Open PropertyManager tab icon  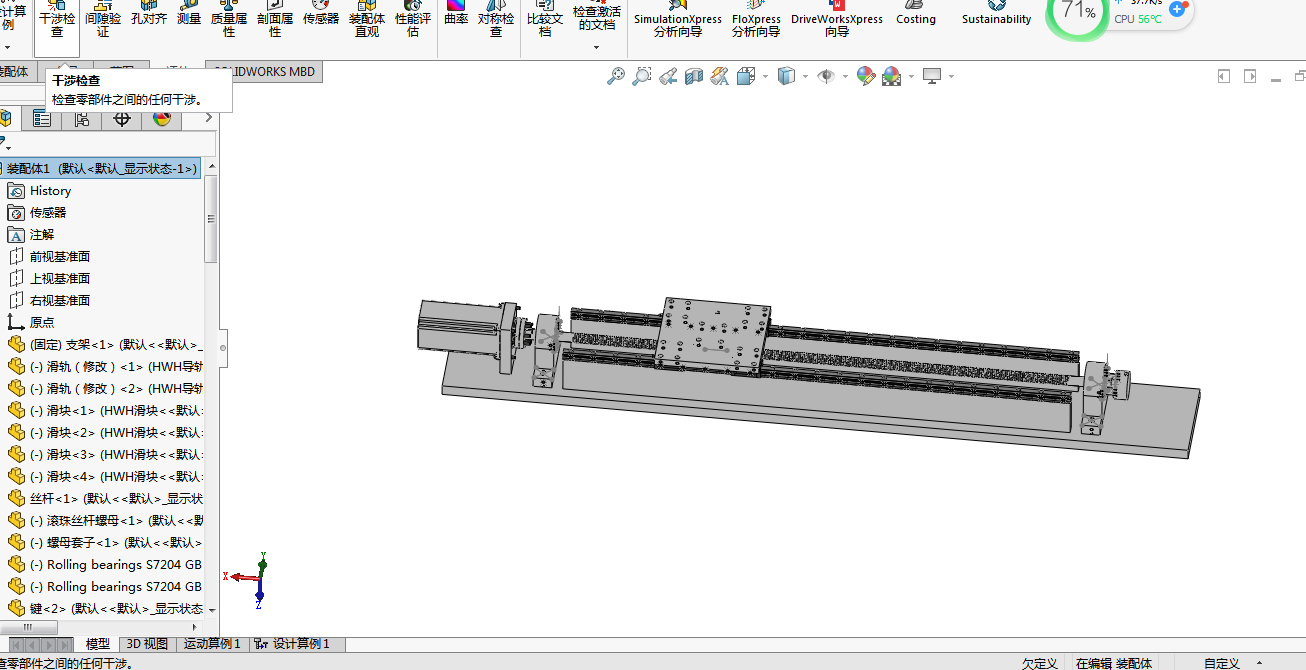coord(41,119)
